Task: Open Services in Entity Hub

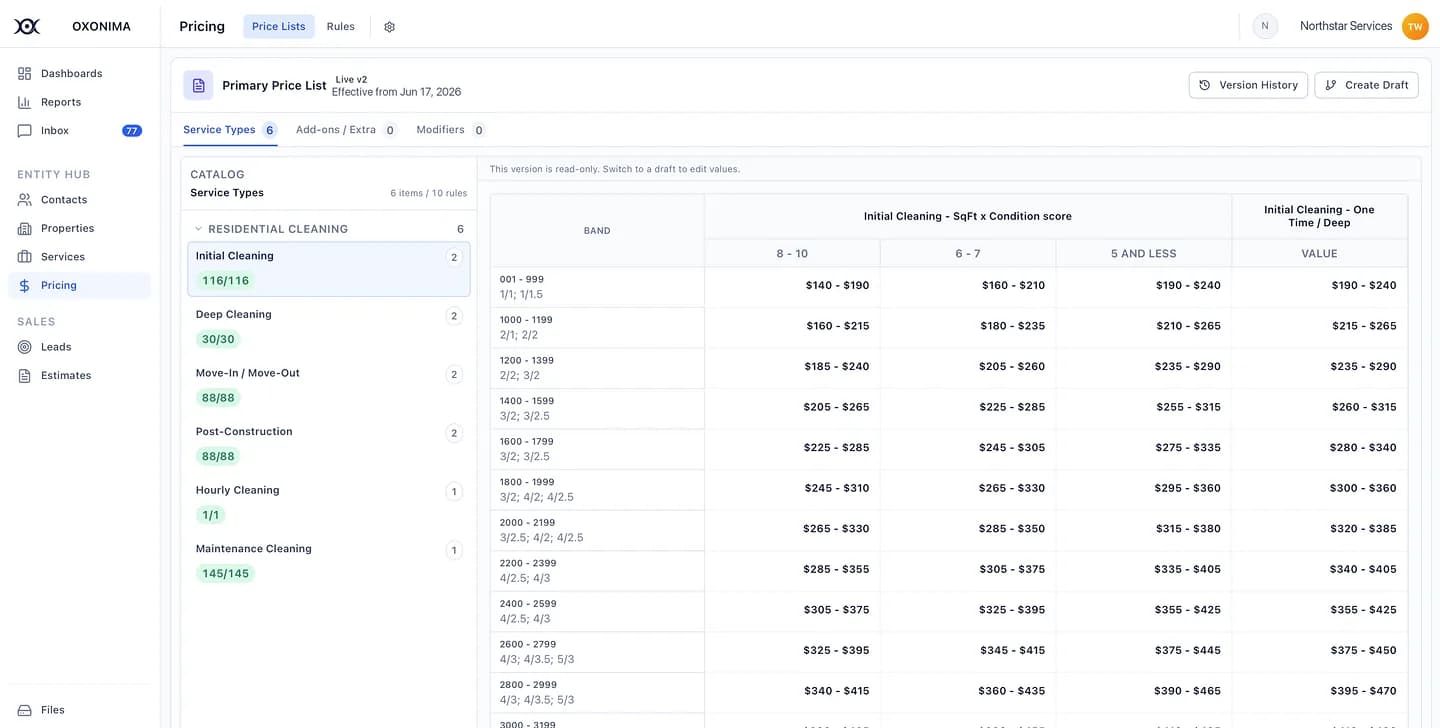Action: [x=80, y=256]
